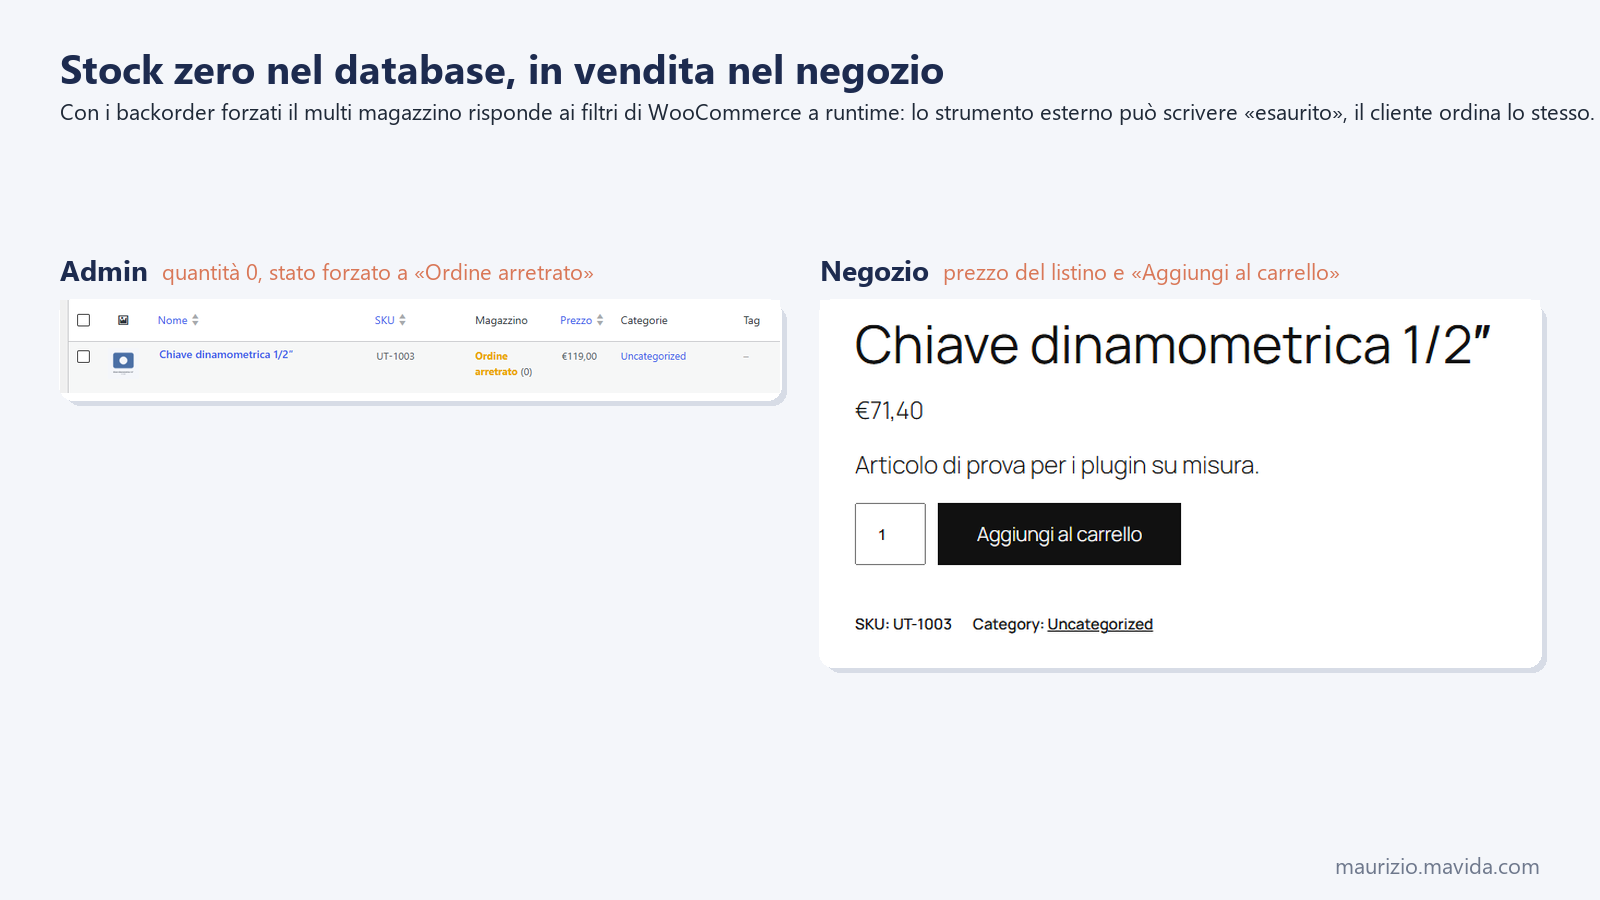Sort the table by Nome column
The height and width of the screenshot is (900, 1600).
coord(173,320)
